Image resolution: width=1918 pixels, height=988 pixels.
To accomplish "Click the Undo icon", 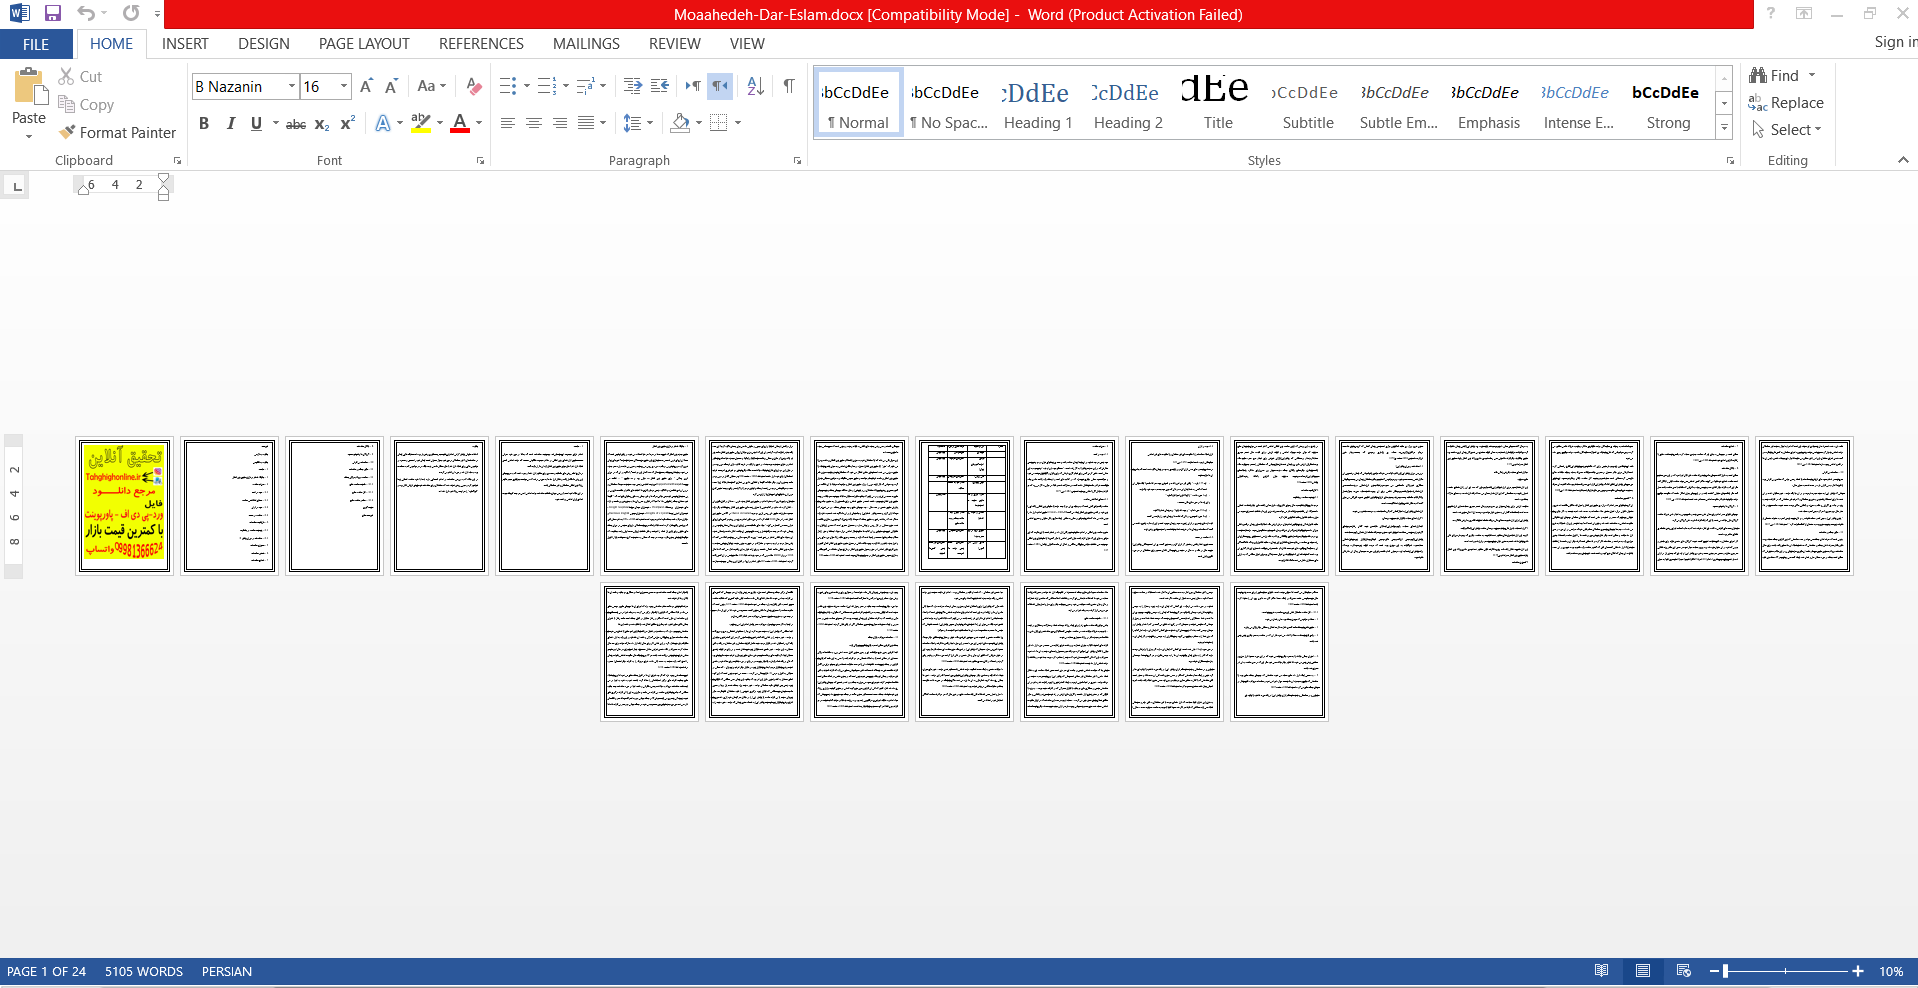I will [x=86, y=14].
